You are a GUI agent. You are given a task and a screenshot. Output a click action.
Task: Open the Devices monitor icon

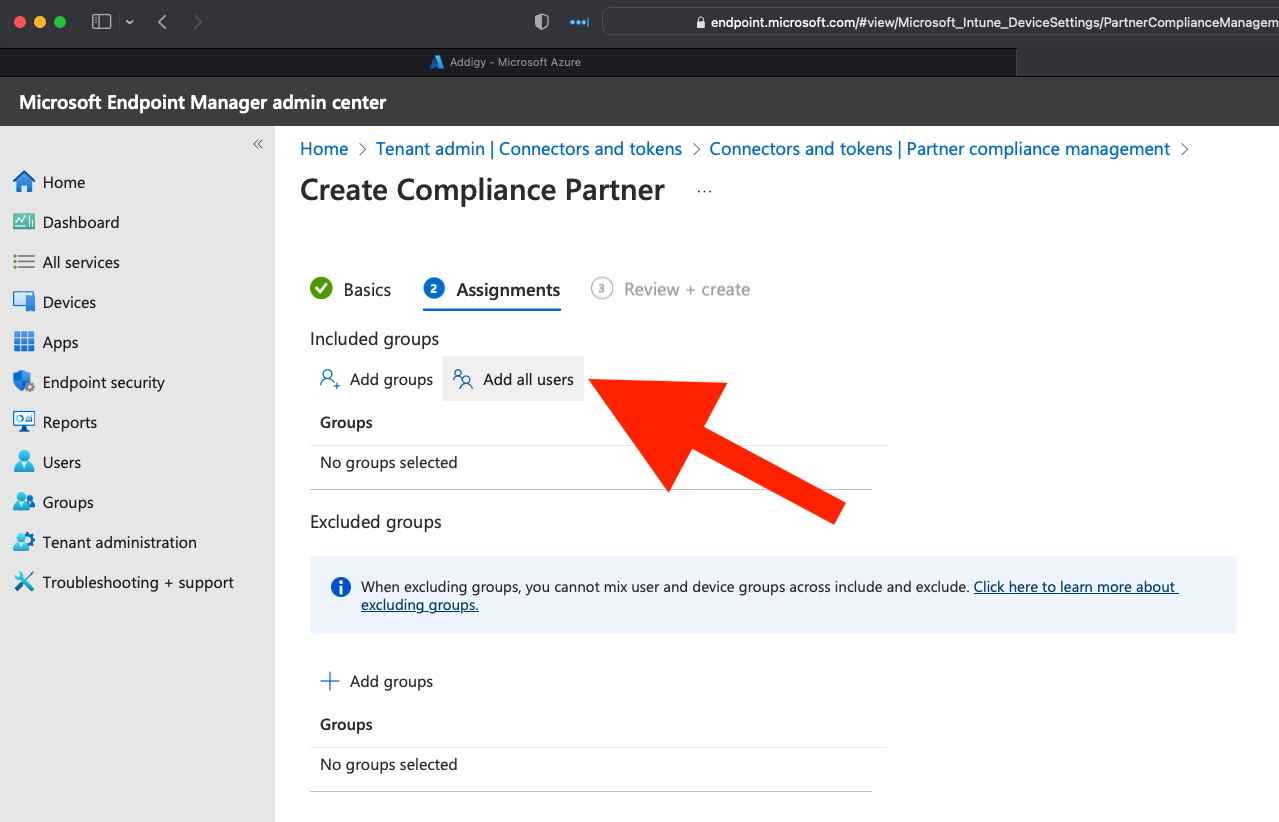tap(24, 302)
